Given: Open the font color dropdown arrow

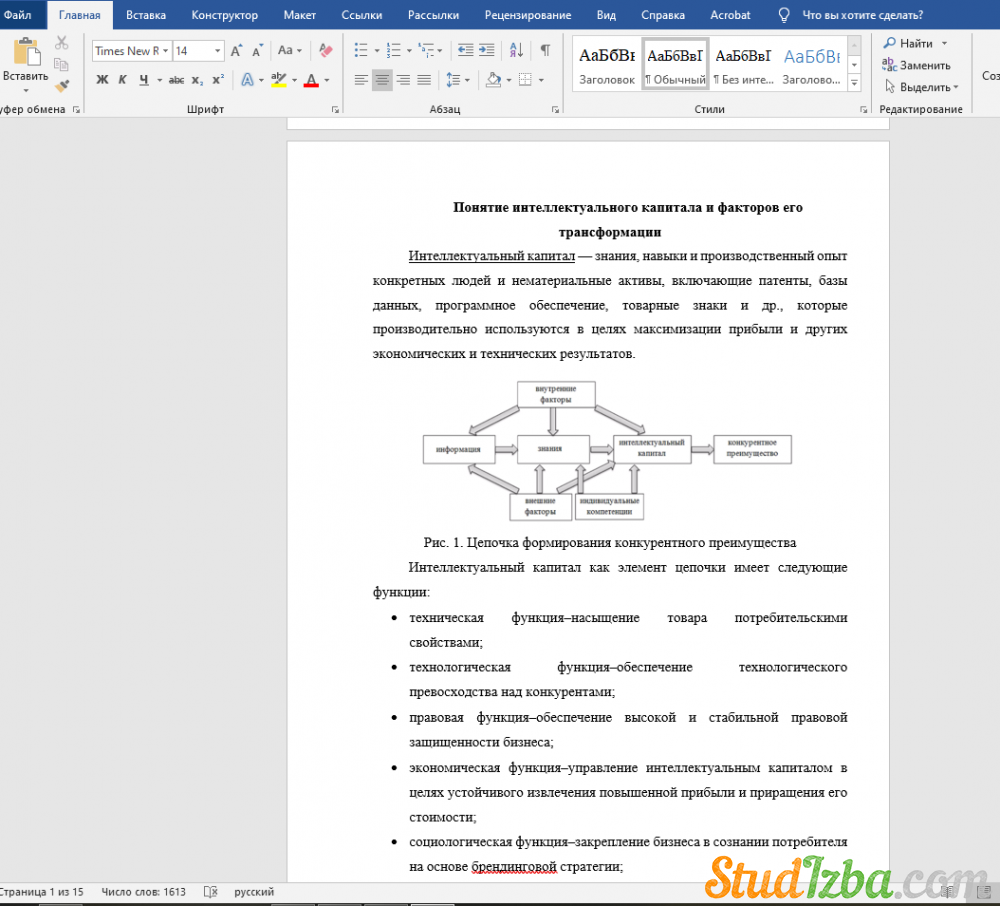Looking at the screenshot, I should 327,80.
